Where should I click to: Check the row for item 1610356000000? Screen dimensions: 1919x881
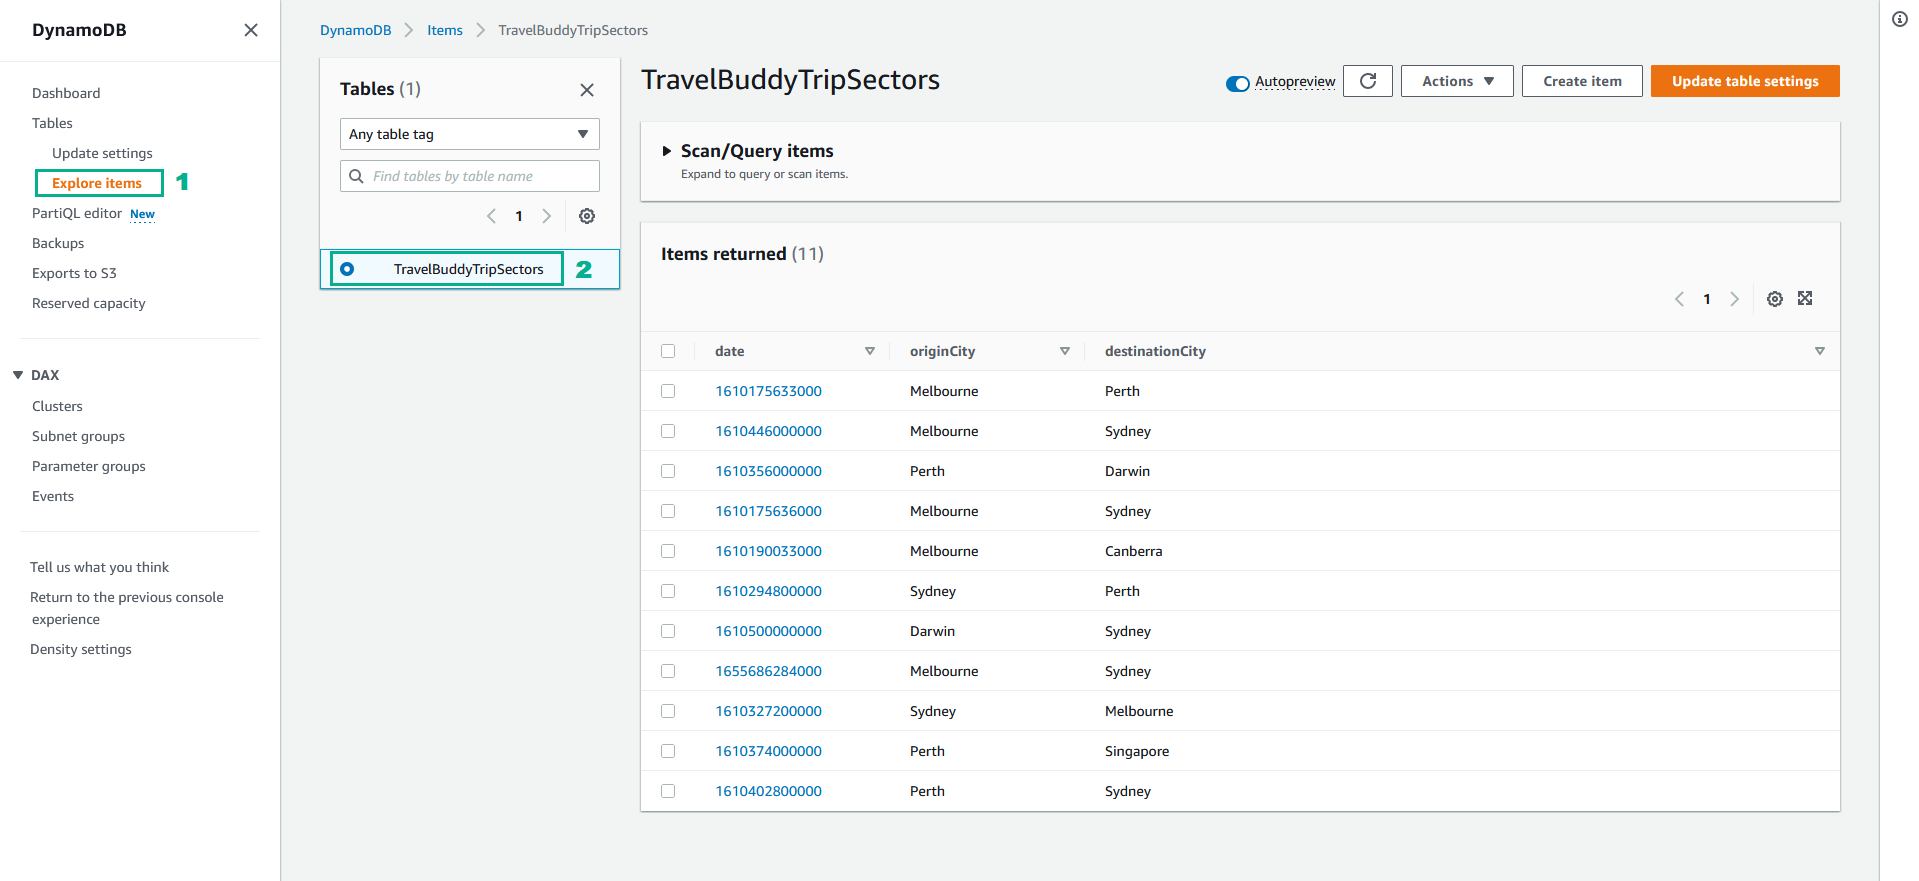click(668, 471)
